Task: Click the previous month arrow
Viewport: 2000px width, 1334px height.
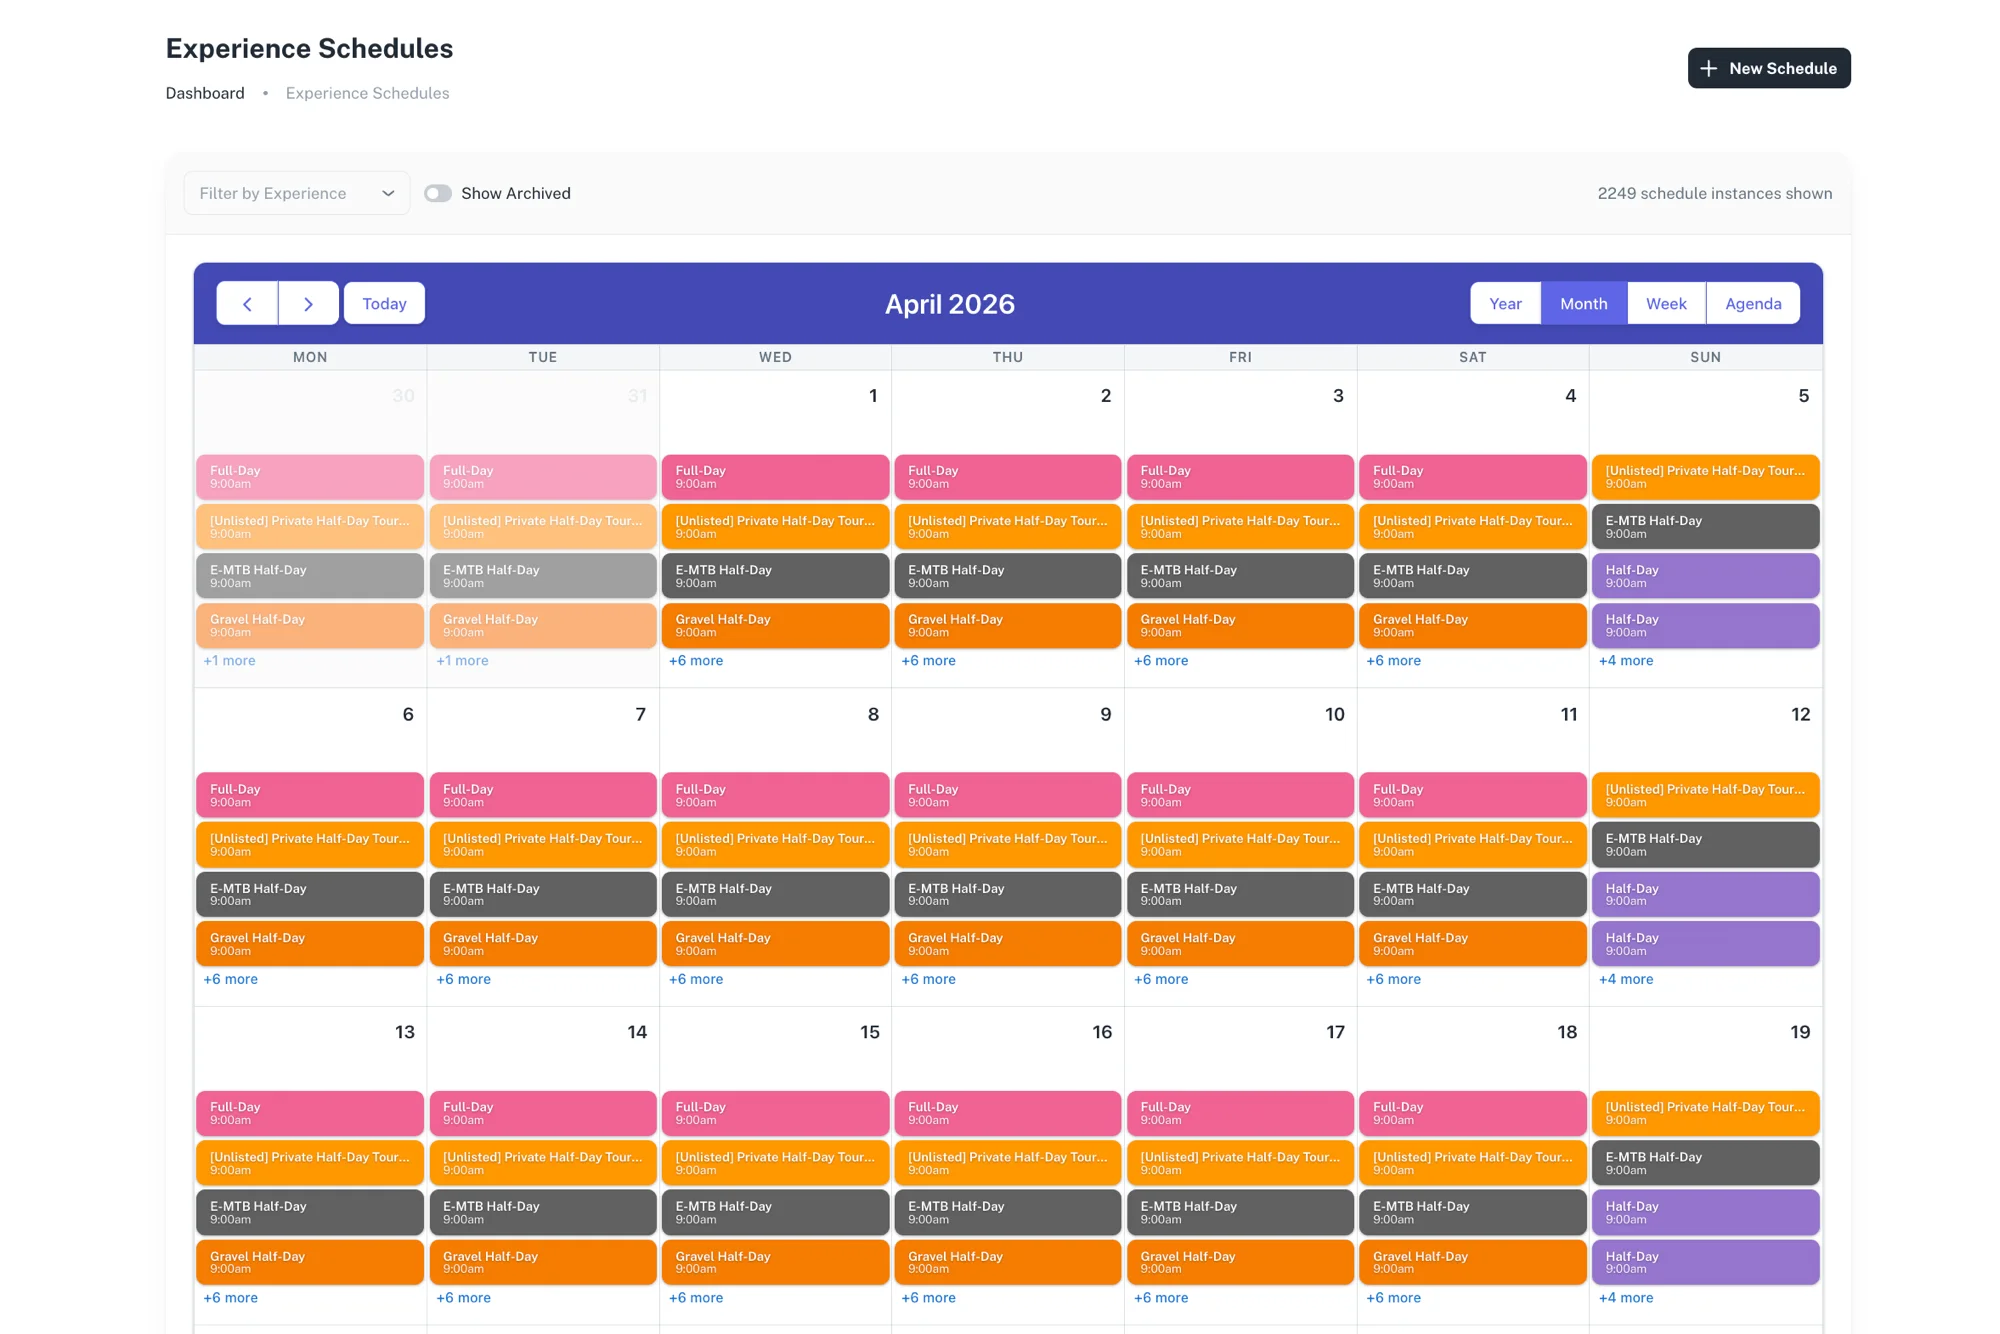Action: tap(246, 303)
